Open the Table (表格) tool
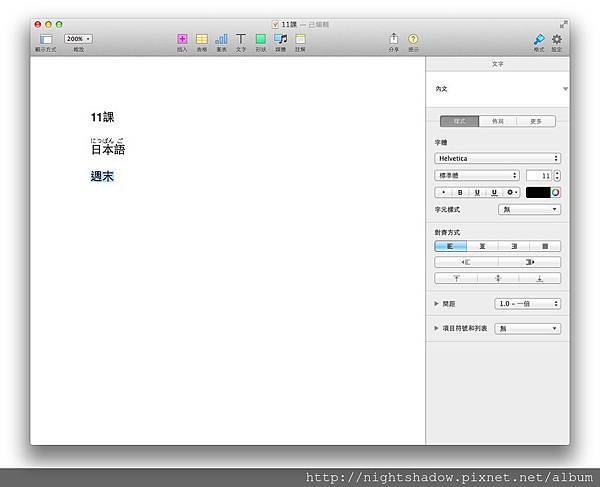This screenshot has width=600, height=487. (x=201, y=39)
